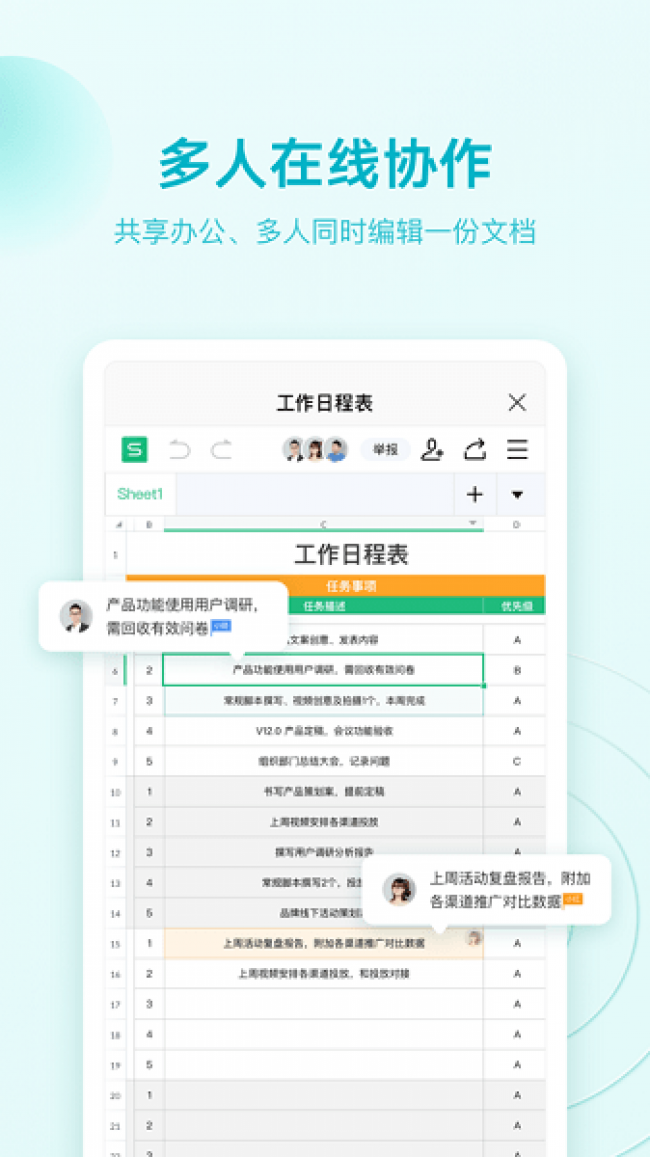Open the add collaborator icon
Viewport: 650px width, 1157px height.
(x=431, y=450)
